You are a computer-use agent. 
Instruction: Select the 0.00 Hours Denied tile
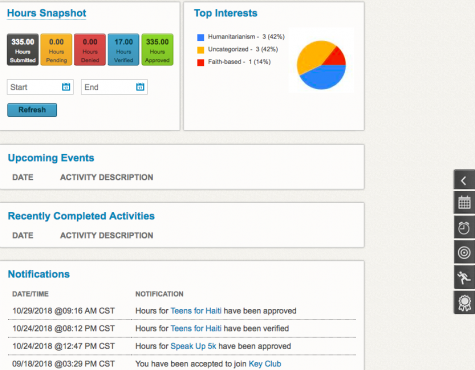90,49
